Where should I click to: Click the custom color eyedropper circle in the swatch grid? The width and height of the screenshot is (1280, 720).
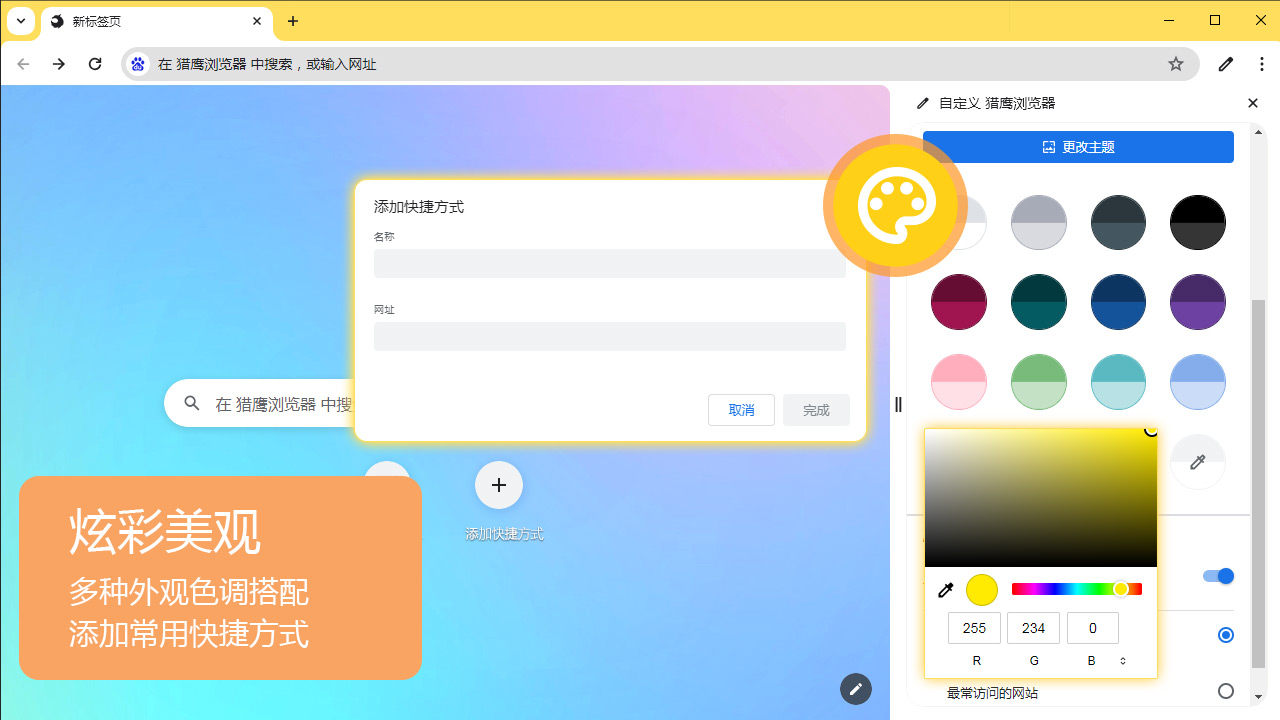click(x=1197, y=462)
